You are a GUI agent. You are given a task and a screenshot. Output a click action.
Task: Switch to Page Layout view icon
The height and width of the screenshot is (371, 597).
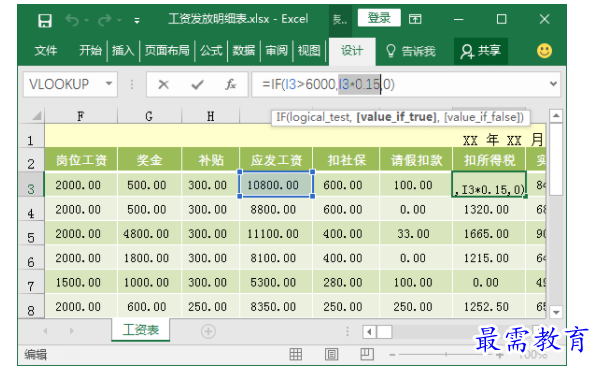[331, 354]
